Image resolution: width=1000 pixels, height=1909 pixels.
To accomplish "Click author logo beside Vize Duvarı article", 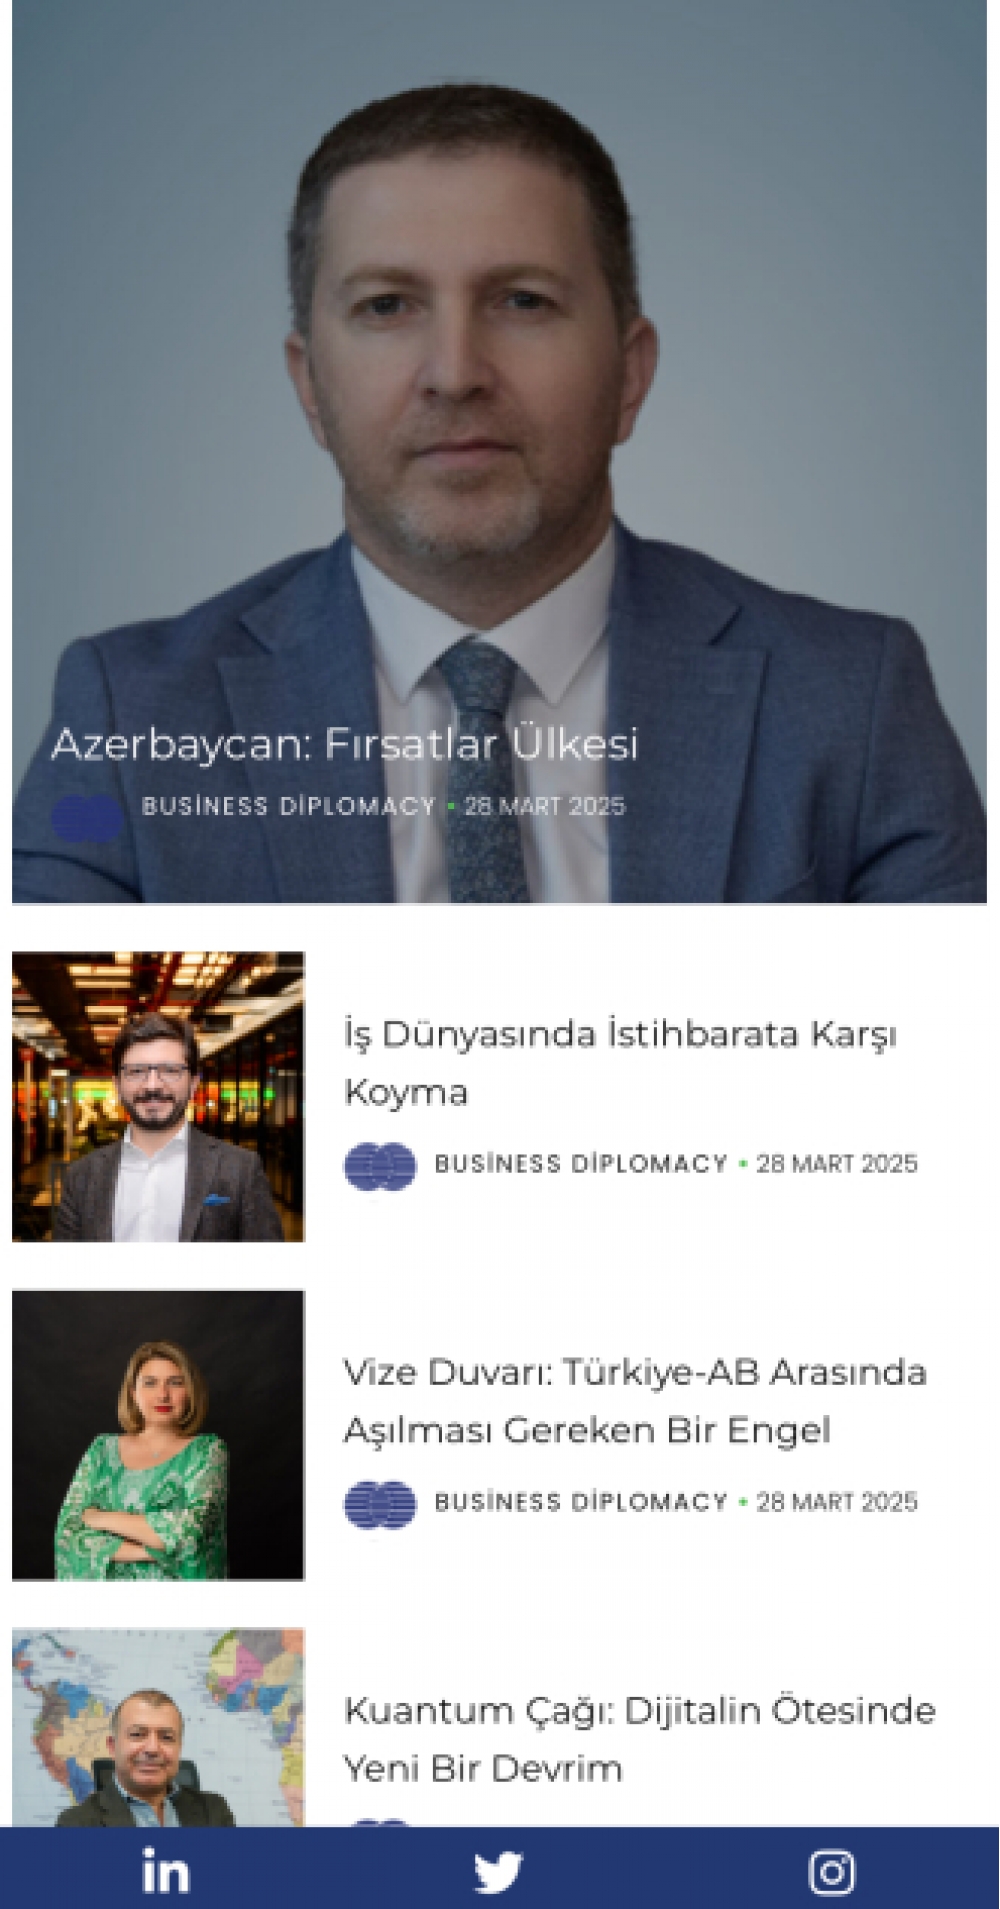I will coord(379,1503).
